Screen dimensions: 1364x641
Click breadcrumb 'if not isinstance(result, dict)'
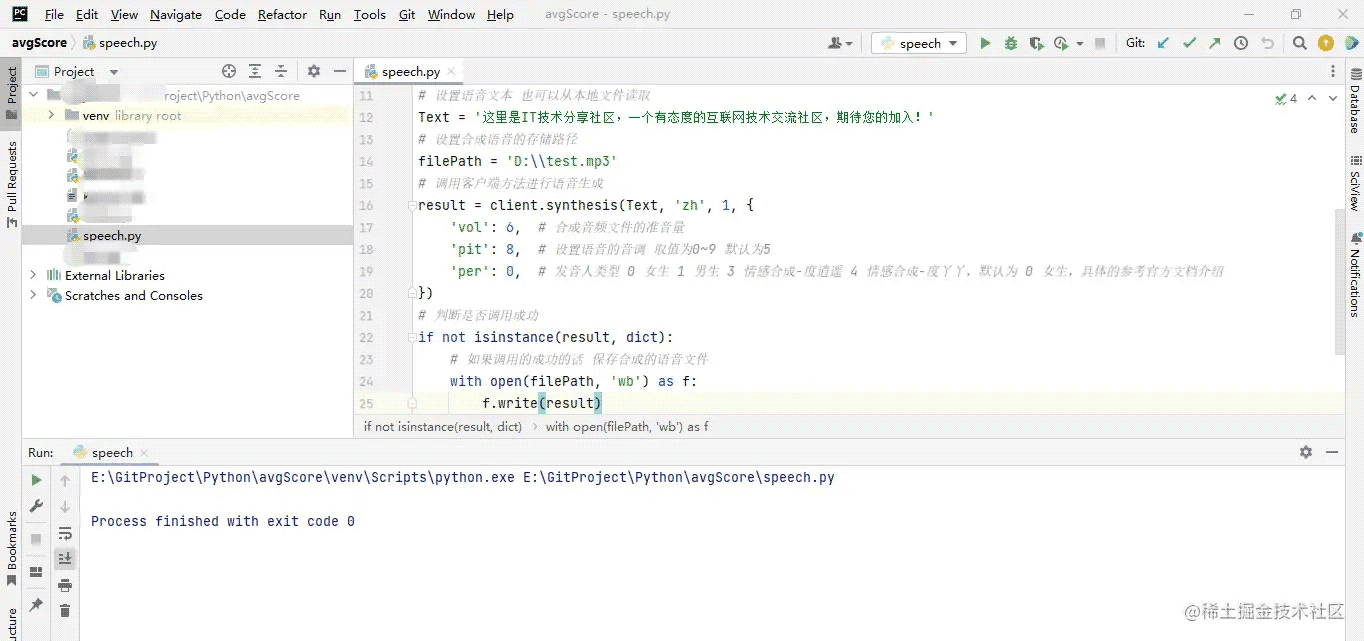coord(443,426)
